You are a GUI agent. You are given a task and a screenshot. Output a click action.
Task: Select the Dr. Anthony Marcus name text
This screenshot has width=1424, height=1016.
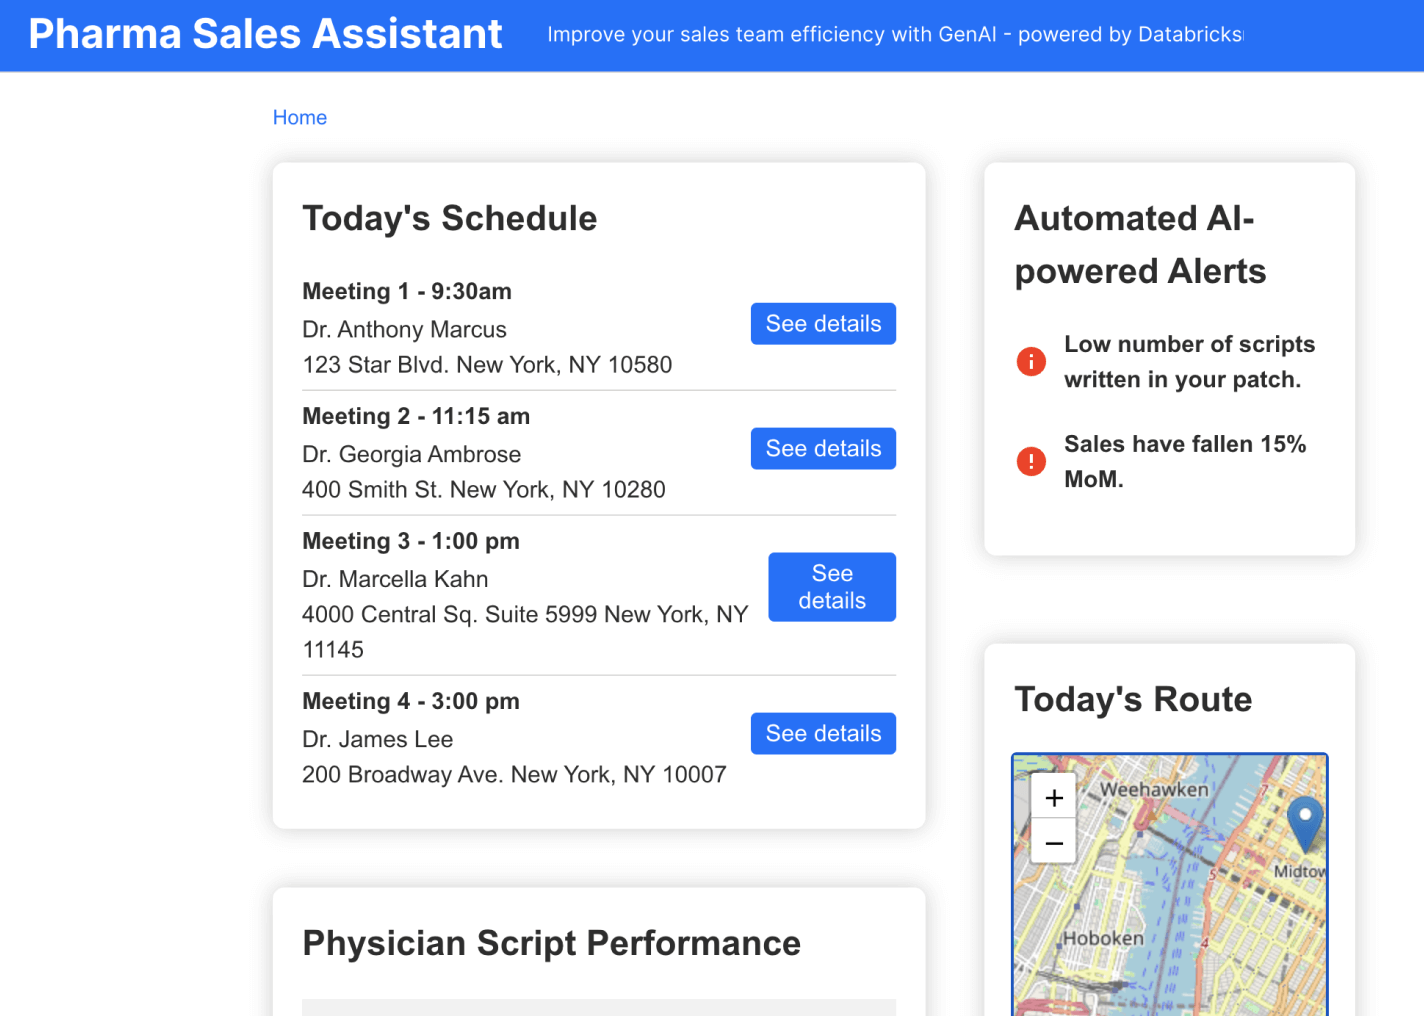coord(404,330)
